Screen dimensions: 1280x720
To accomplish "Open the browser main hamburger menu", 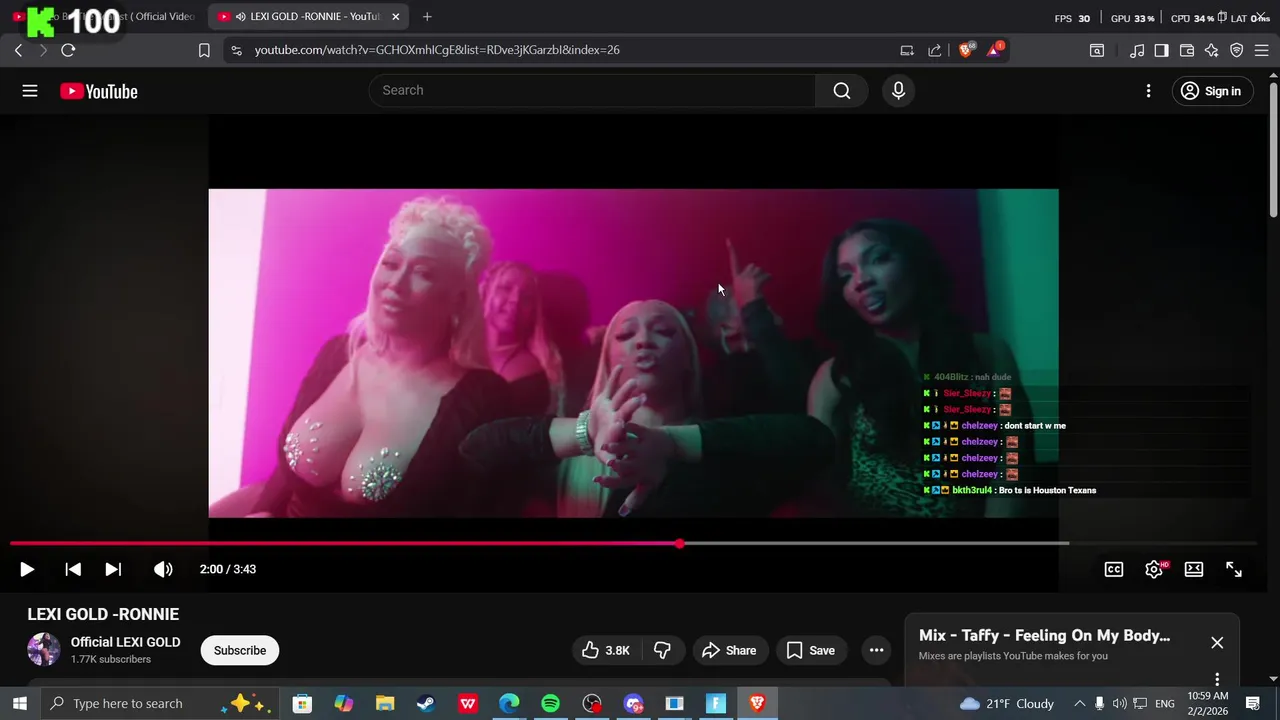I will pos(1262,50).
